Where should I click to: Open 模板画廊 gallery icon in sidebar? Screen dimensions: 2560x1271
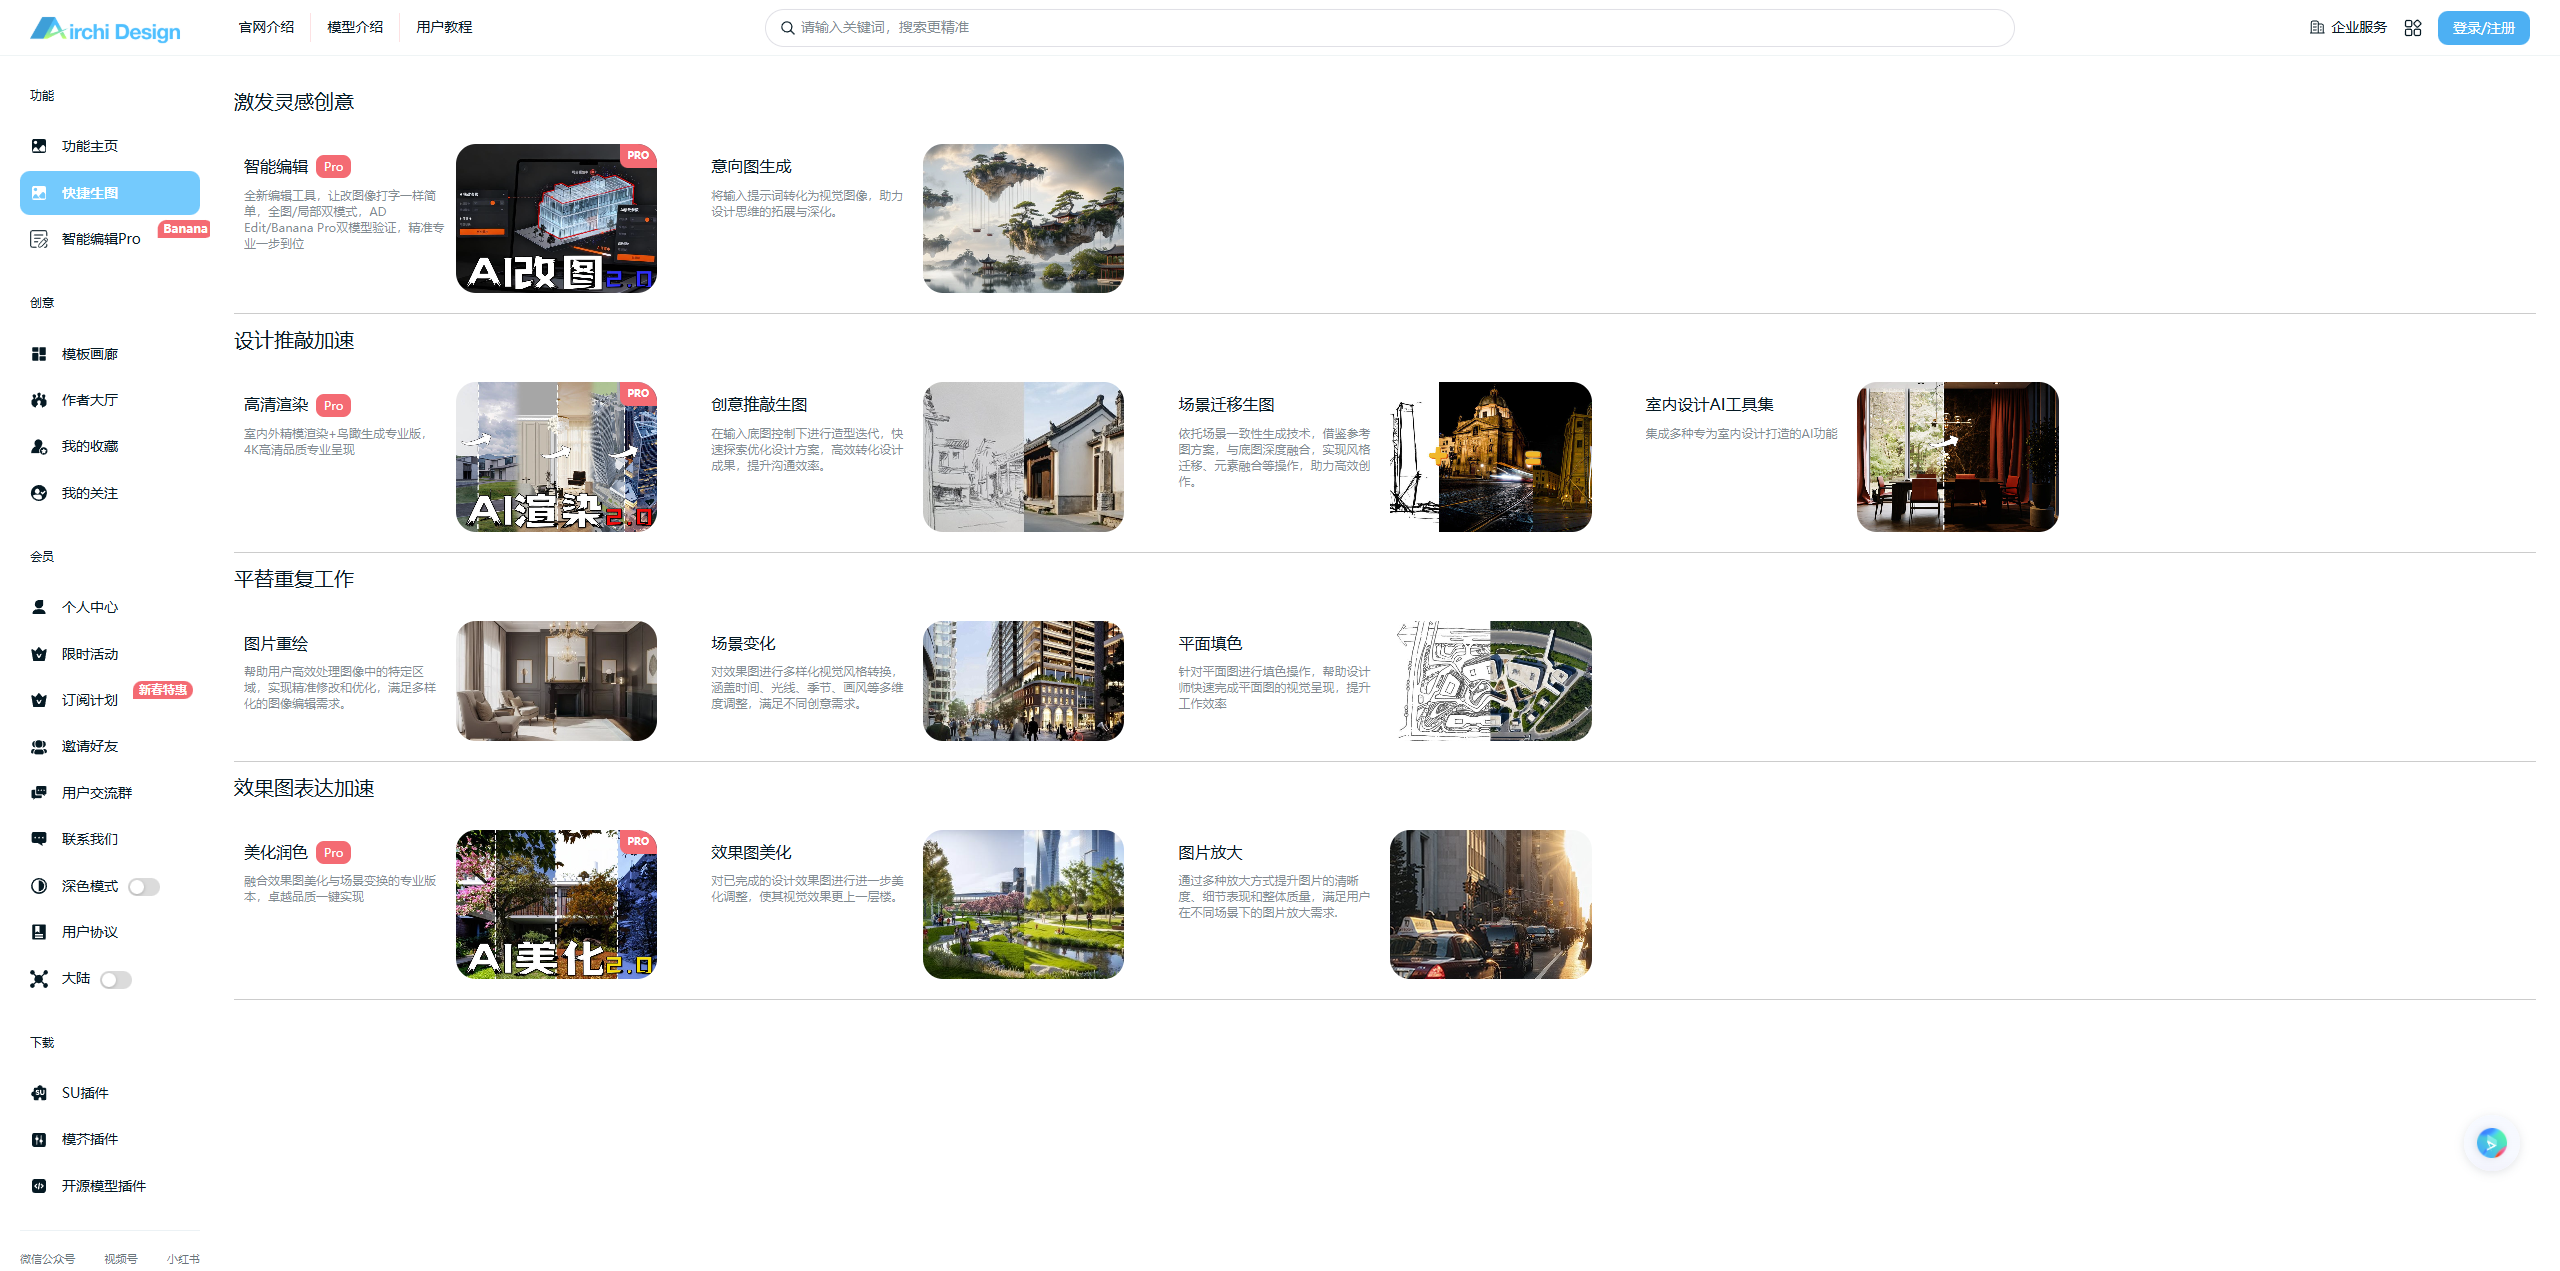tap(39, 354)
